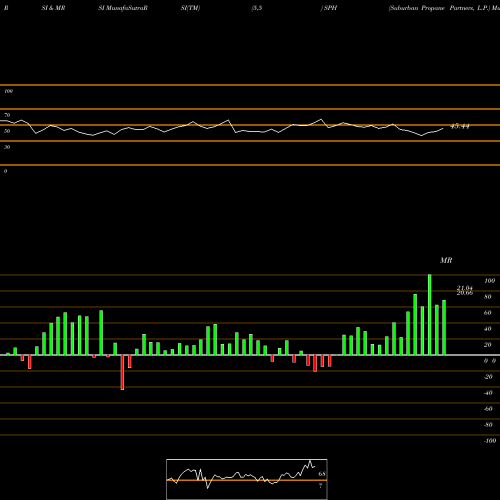This screenshot has height=500, width=500.
Task: Click the -40 label on the MR axis
Action: [488, 393]
